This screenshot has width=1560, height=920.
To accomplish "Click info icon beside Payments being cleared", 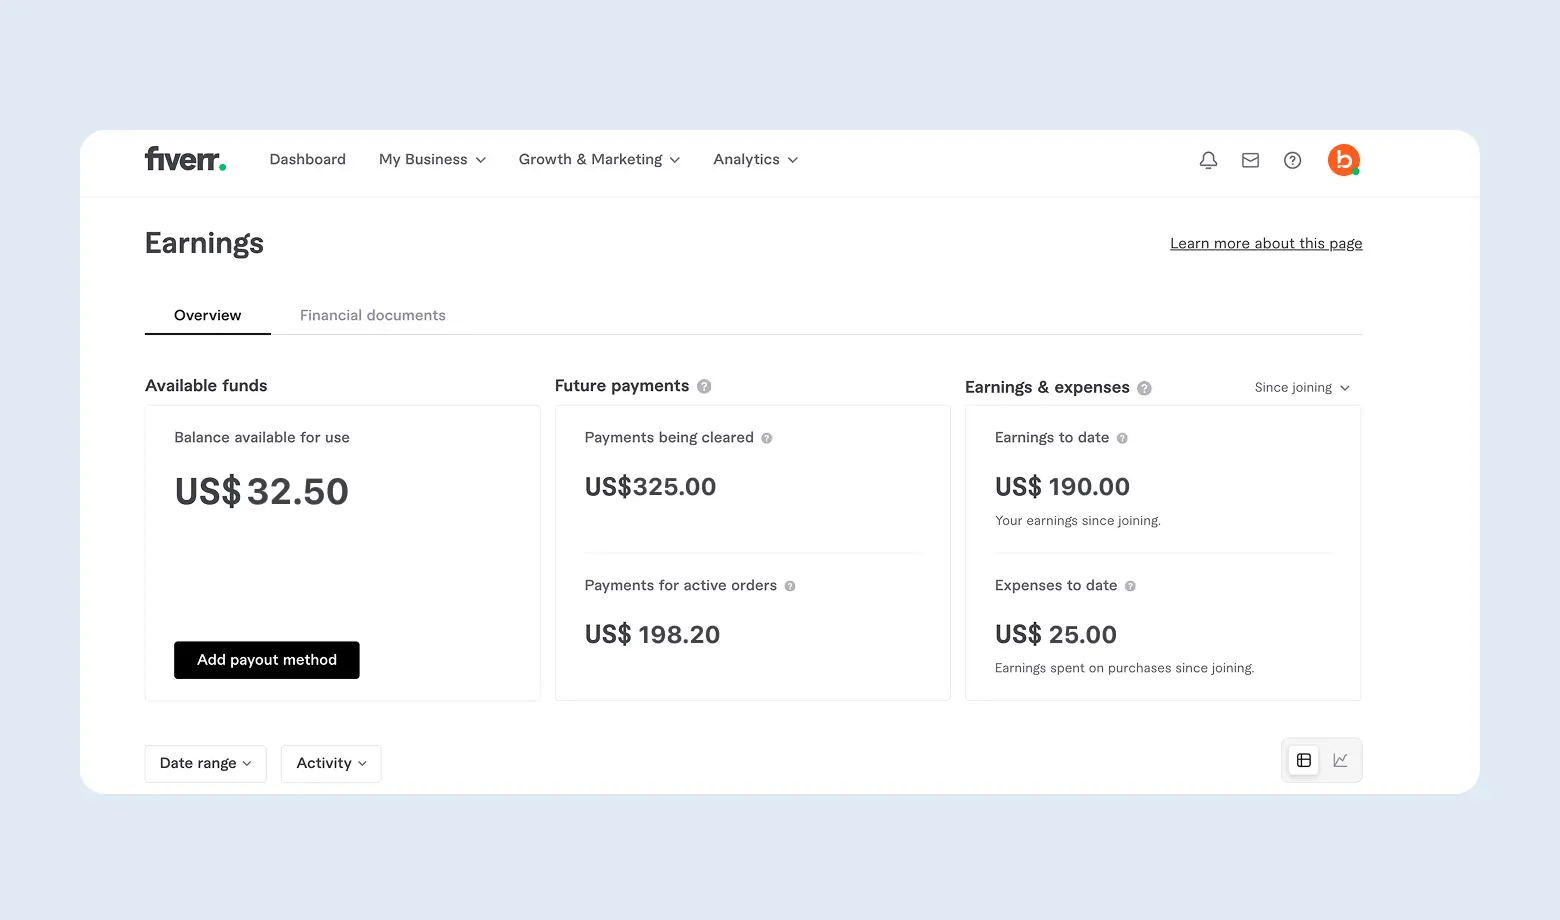I will pyautogui.click(x=767, y=438).
